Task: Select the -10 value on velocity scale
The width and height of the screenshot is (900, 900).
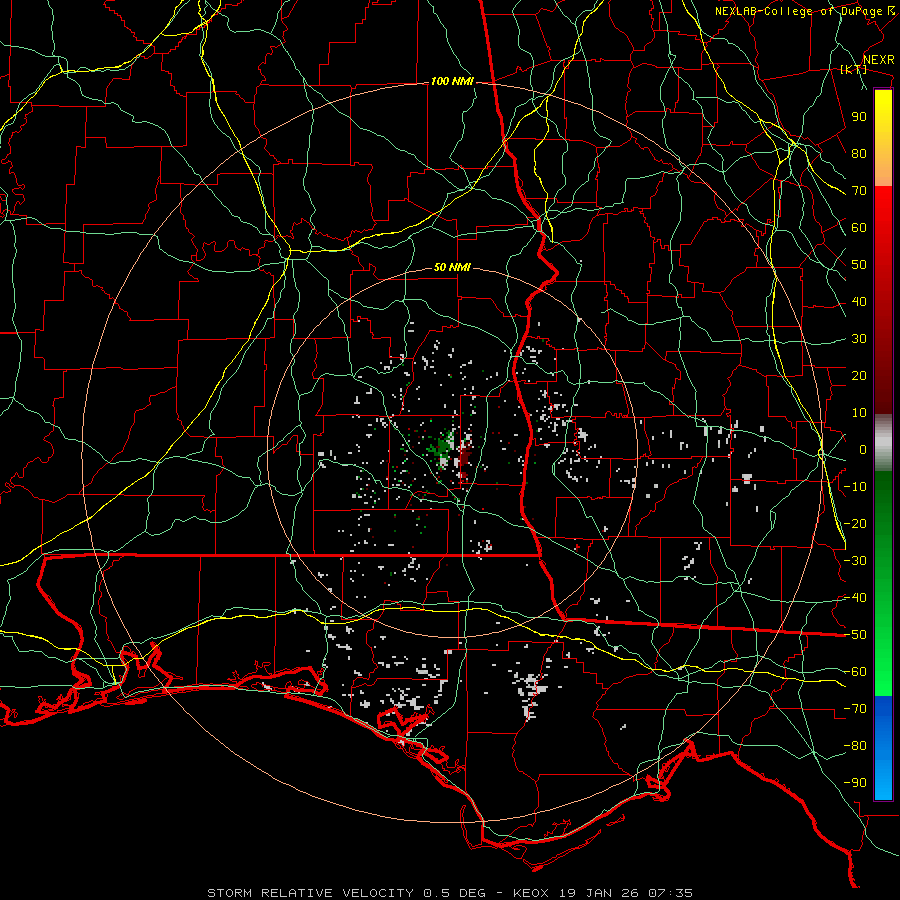Action: click(x=855, y=487)
